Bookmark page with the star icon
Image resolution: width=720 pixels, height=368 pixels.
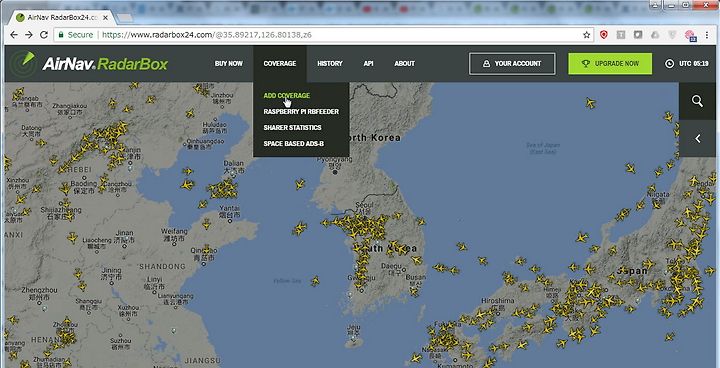coord(587,35)
